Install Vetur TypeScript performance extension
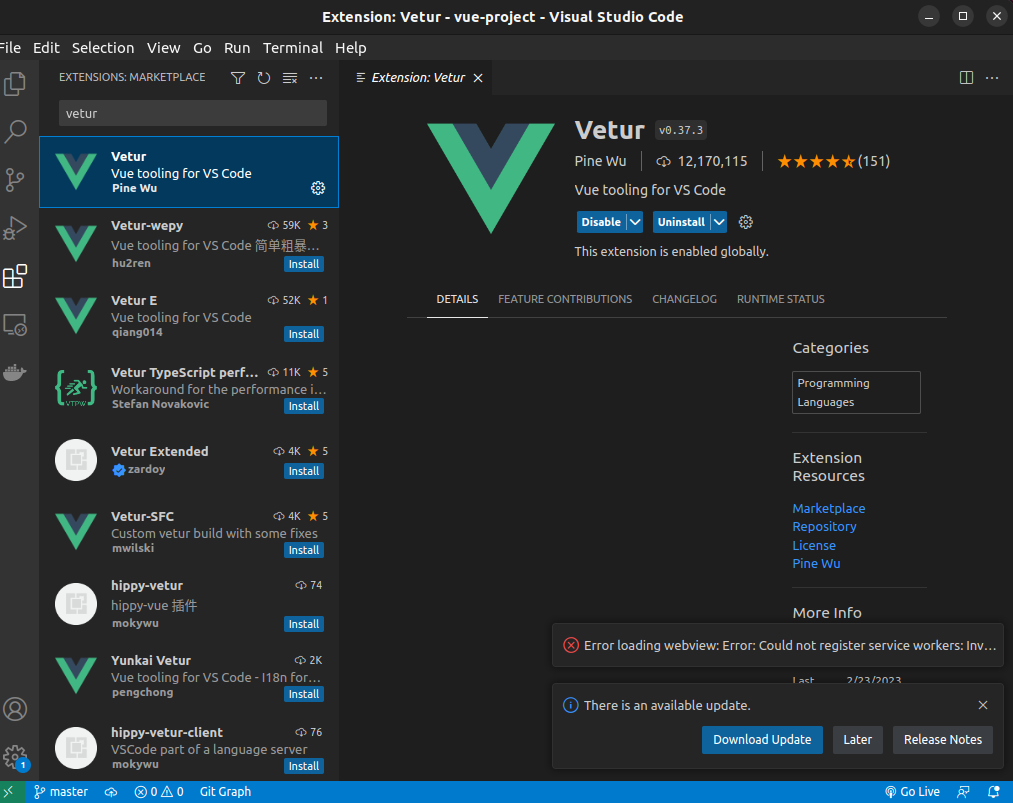 point(304,406)
